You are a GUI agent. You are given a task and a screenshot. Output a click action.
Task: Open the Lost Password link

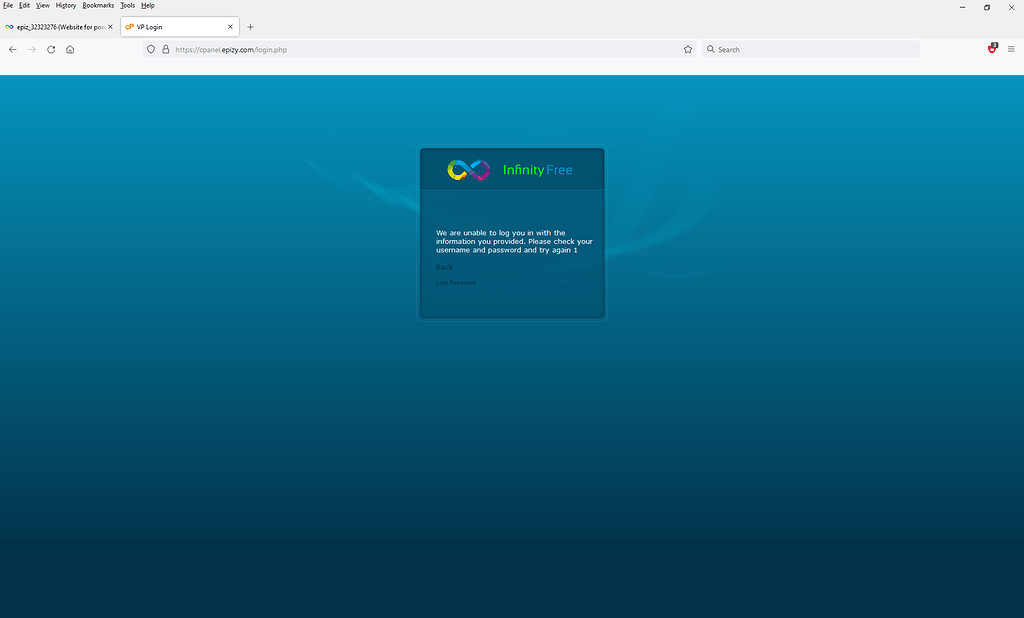[456, 282]
